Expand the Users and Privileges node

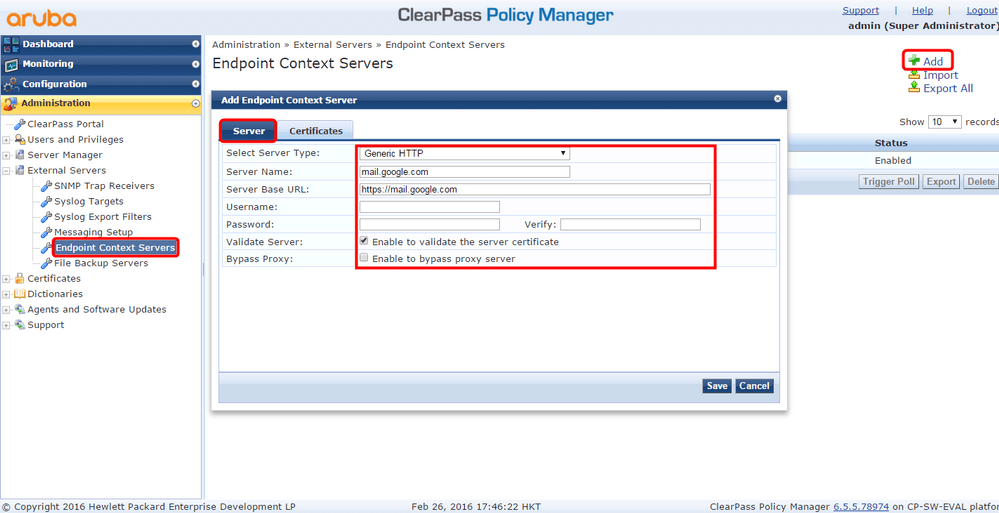(6, 140)
